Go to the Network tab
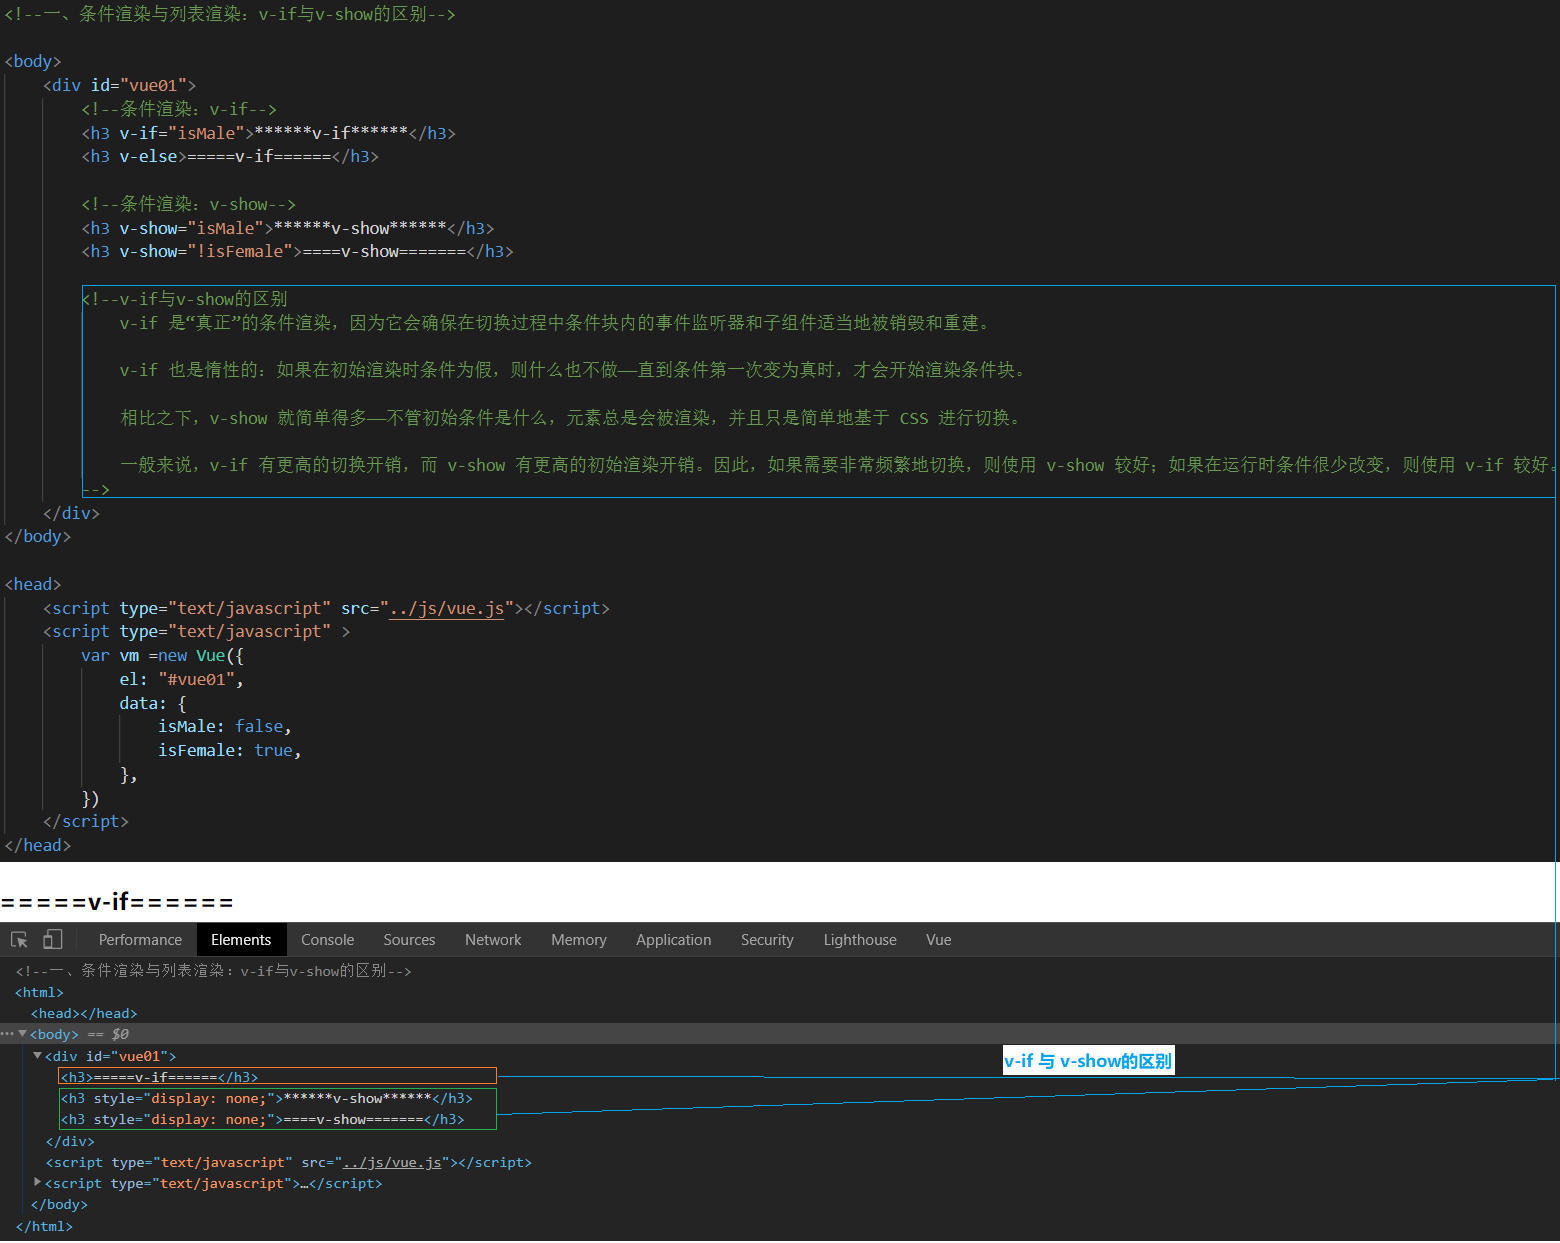The width and height of the screenshot is (1560, 1243). coord(493,940)
